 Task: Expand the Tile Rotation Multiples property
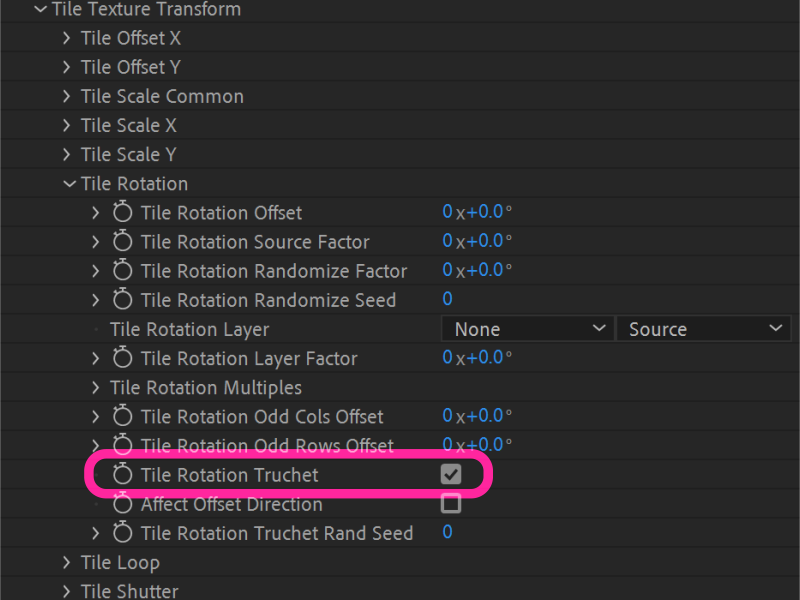[x=94, y=387]
